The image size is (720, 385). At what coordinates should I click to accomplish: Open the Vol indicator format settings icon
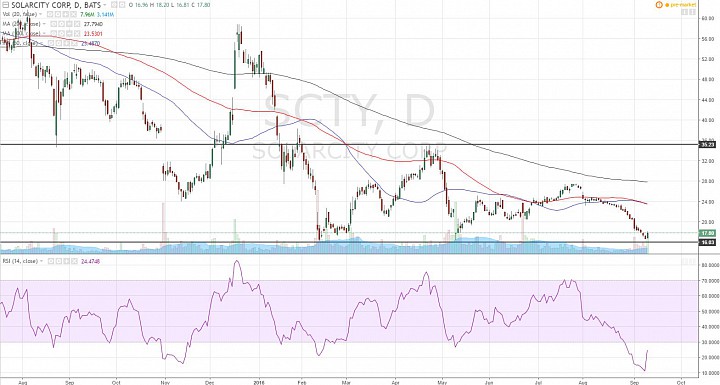point(58,14)
